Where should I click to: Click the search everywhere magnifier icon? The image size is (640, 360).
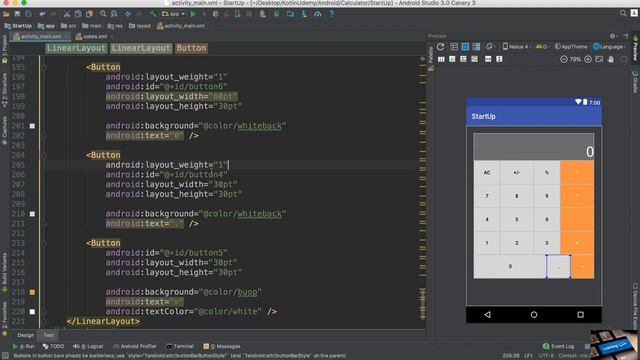pyautogui.click(x=623, y=13)
